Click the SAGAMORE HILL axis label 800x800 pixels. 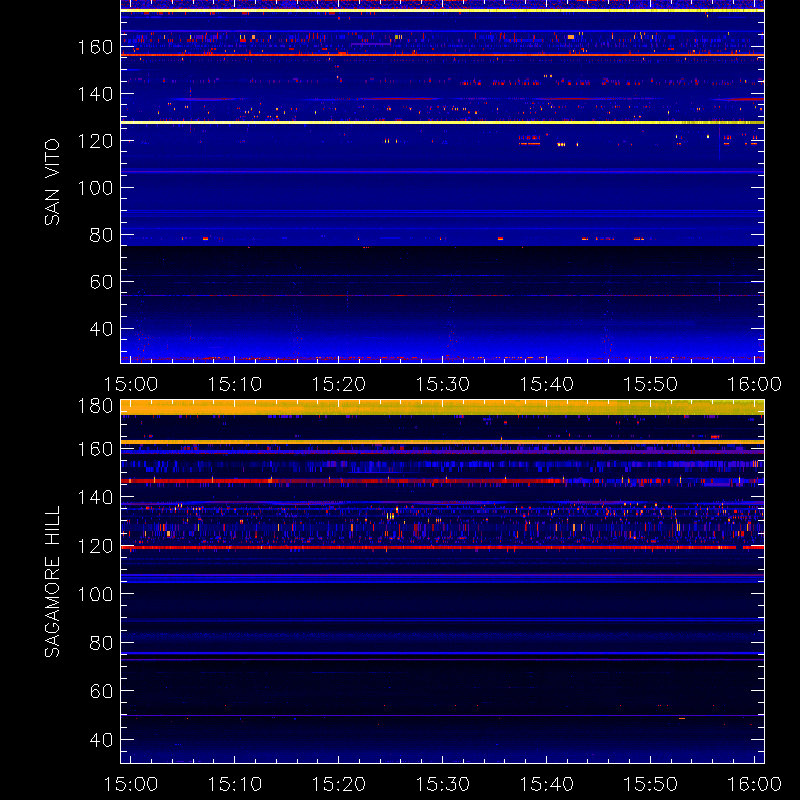(52, 582)
